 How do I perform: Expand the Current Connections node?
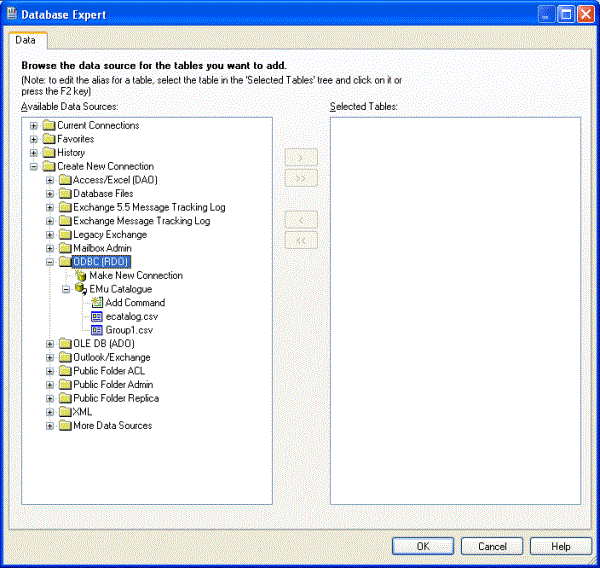[34, 126]
